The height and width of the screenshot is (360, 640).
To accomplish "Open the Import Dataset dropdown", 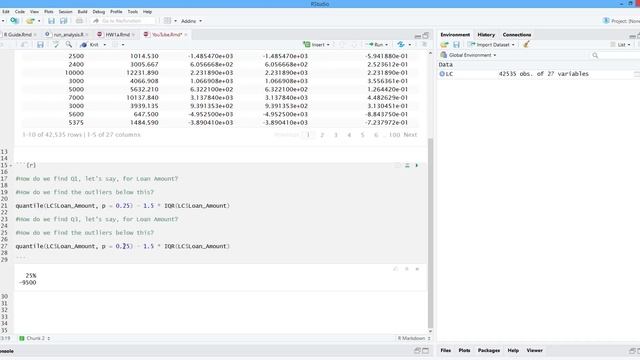I will 491,44.
